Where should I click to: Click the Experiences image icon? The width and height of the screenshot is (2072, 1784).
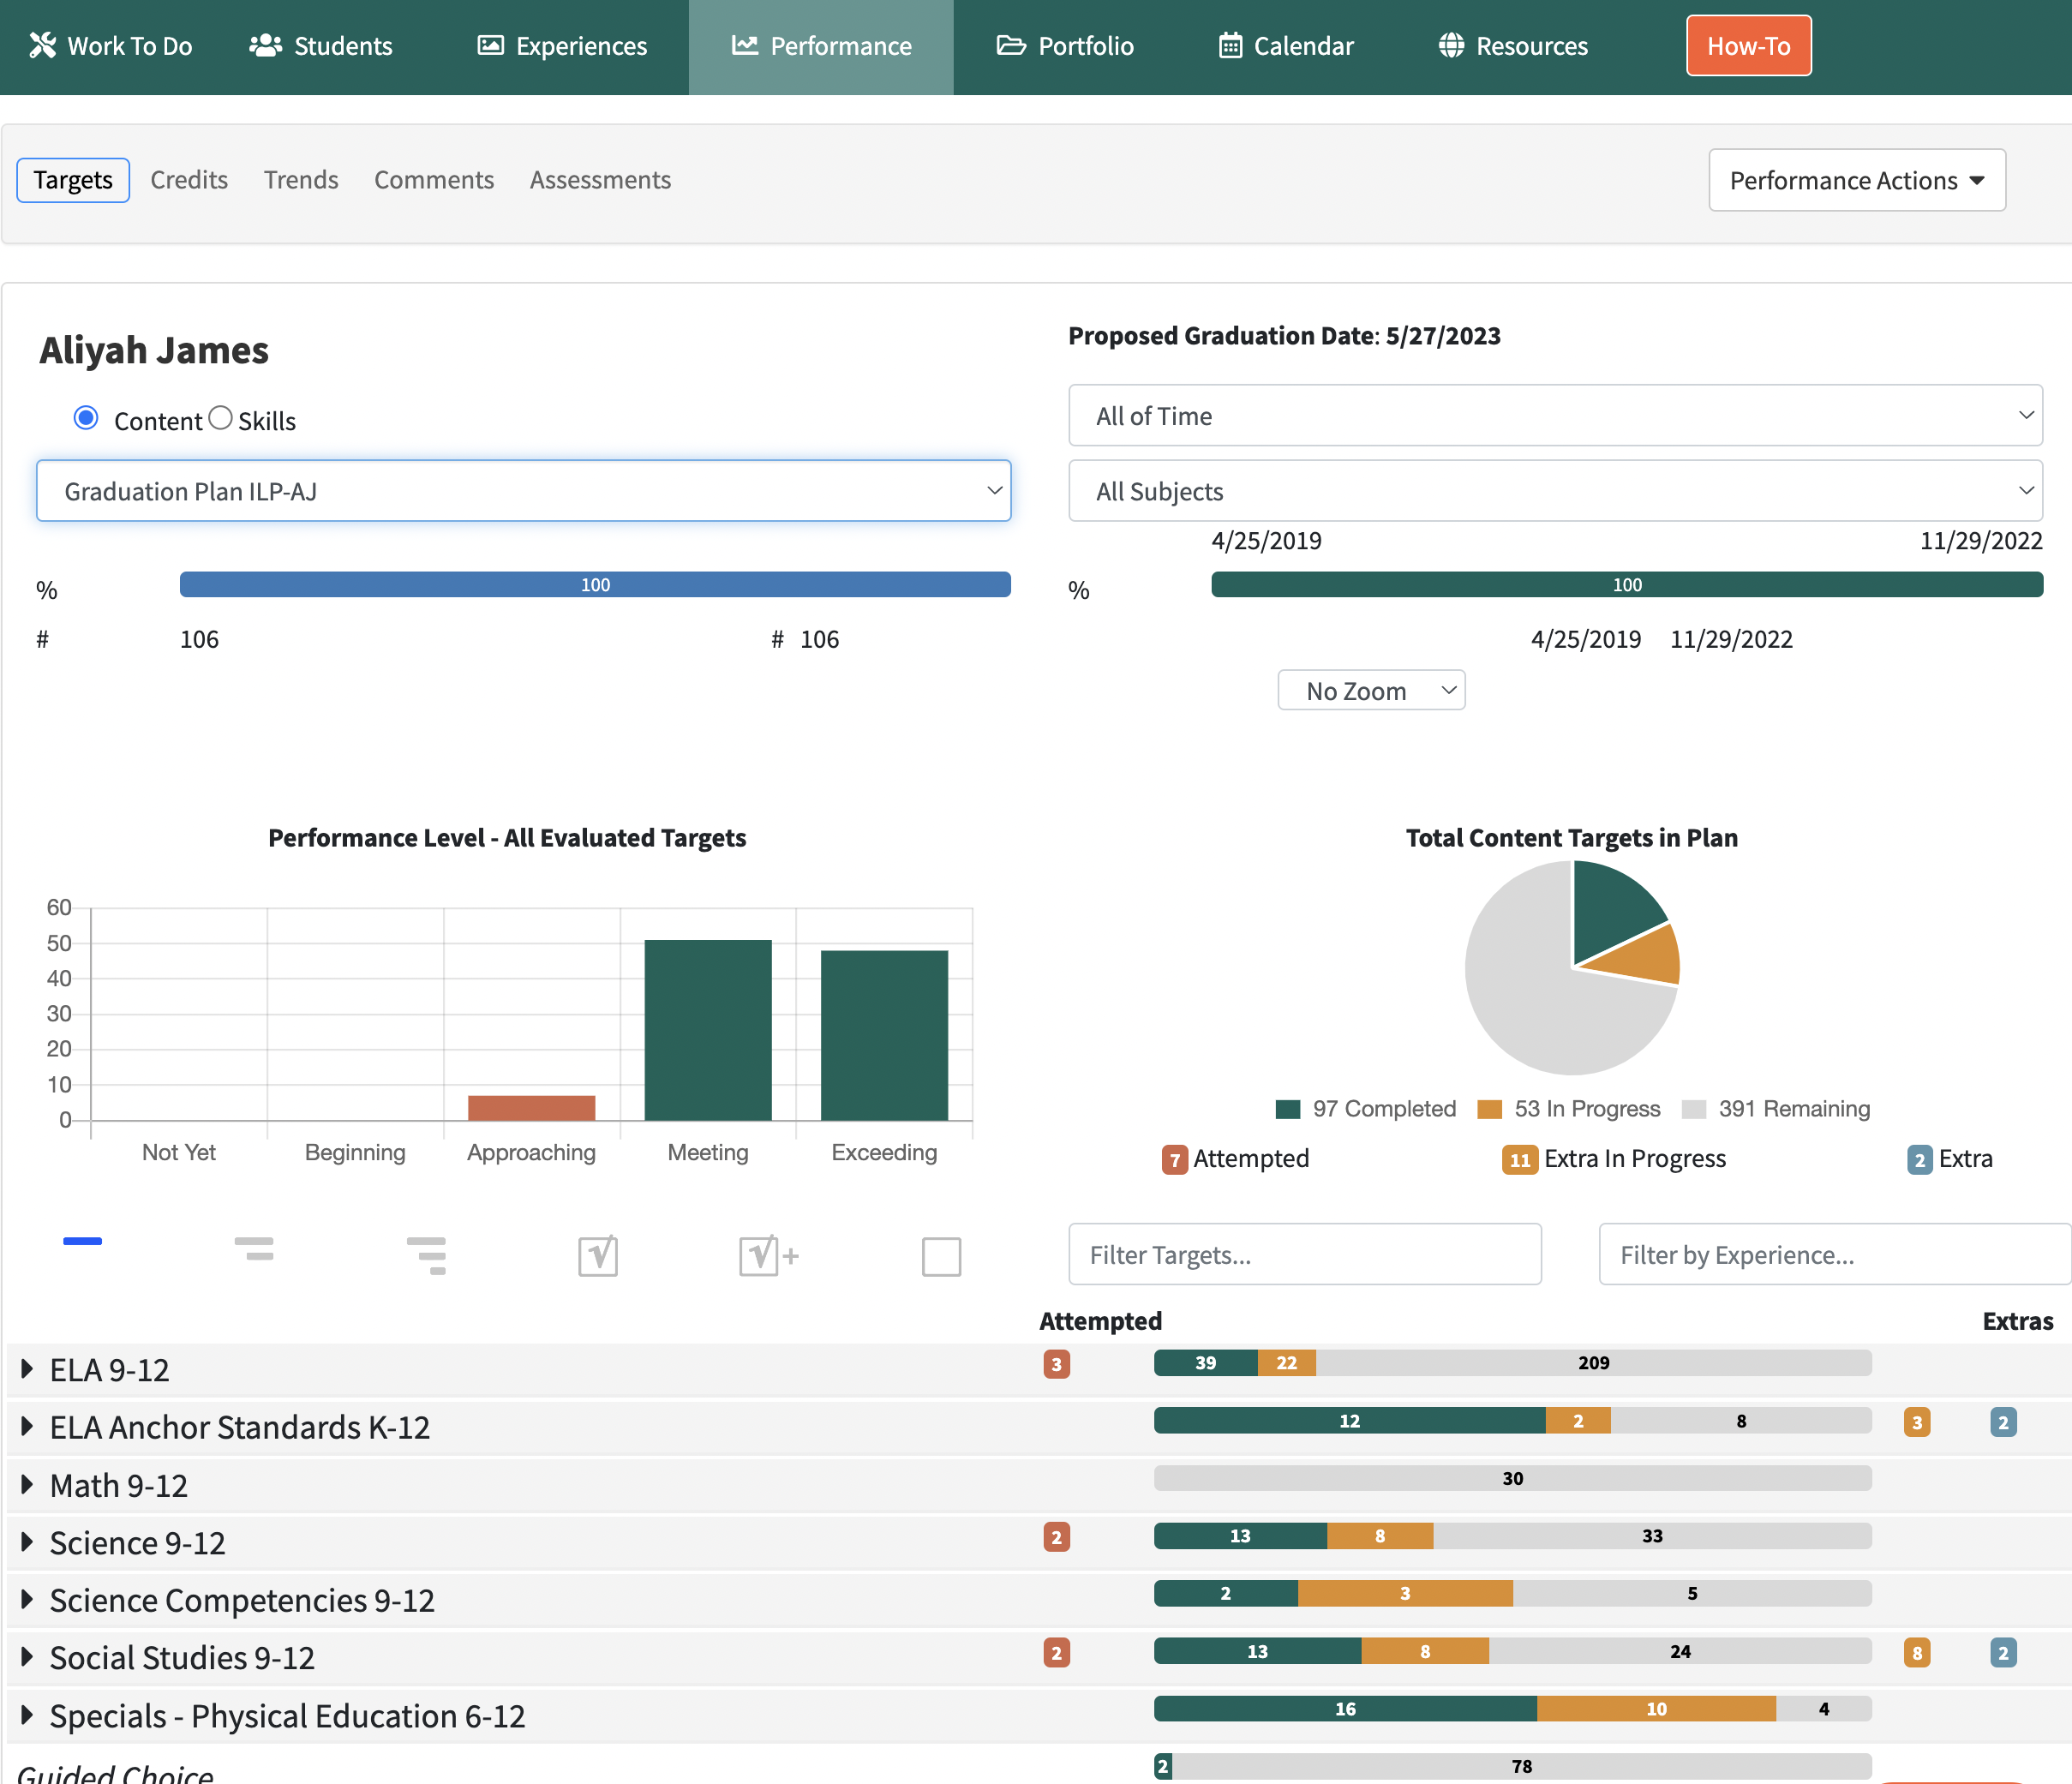click(x=490, y=45)
